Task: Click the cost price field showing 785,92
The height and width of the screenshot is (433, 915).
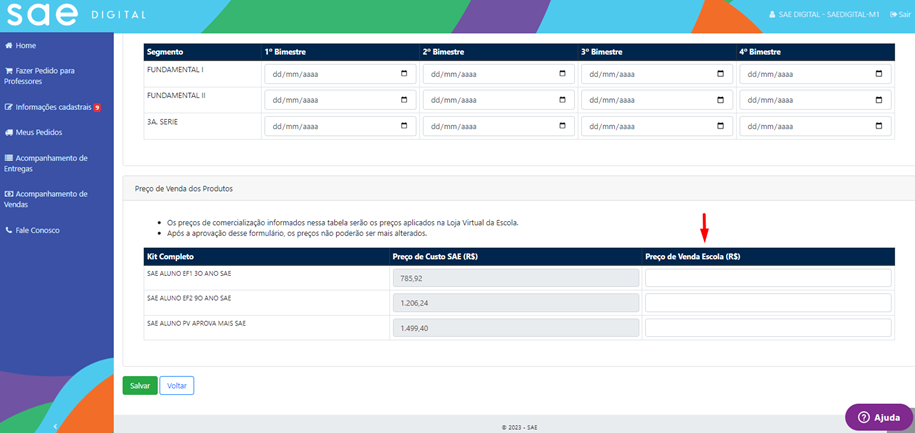Action: point(516,278)
